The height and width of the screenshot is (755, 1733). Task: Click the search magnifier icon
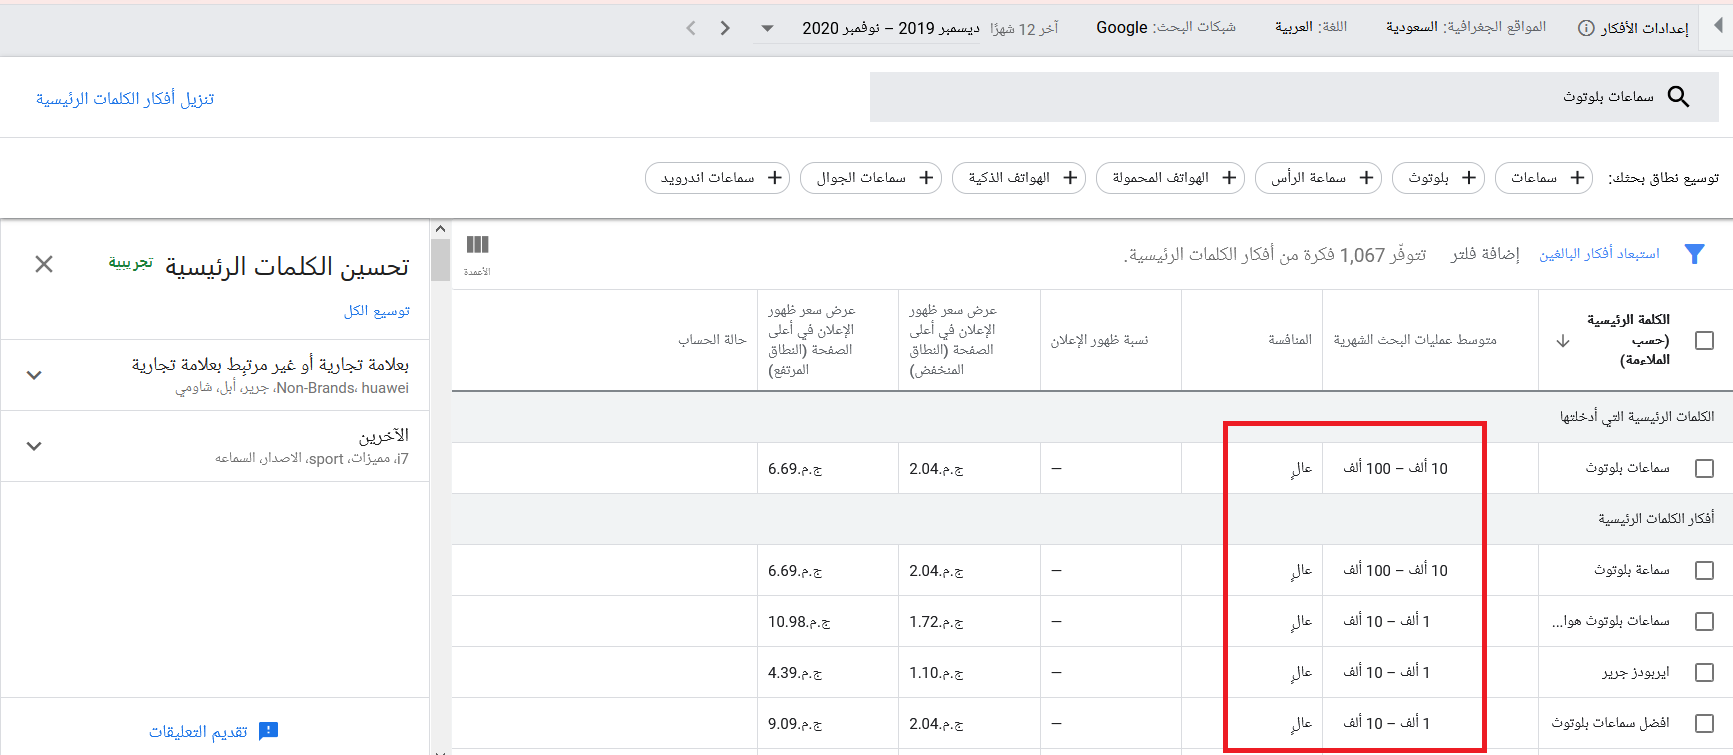(1678, 97)
